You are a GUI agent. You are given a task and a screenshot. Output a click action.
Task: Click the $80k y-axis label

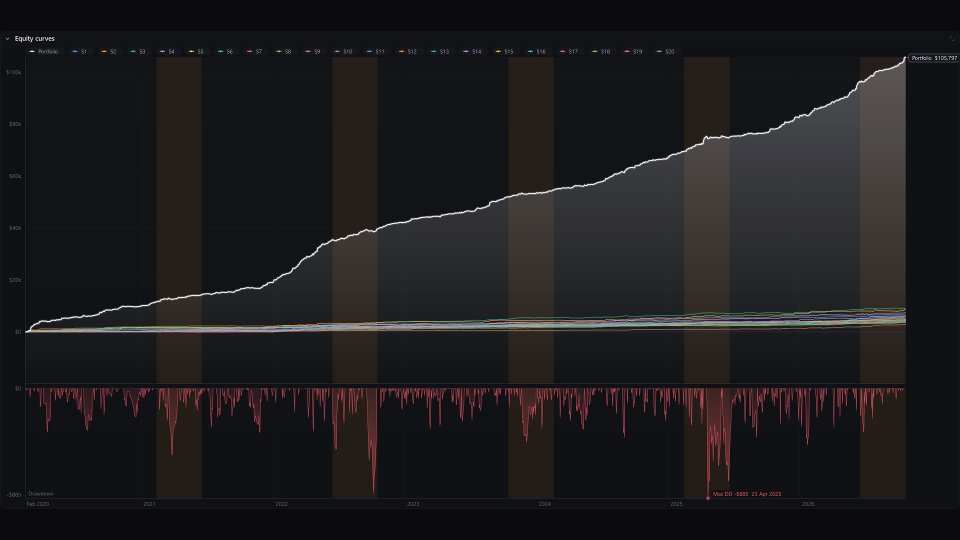pyautogui.click(x=15, y=124)
